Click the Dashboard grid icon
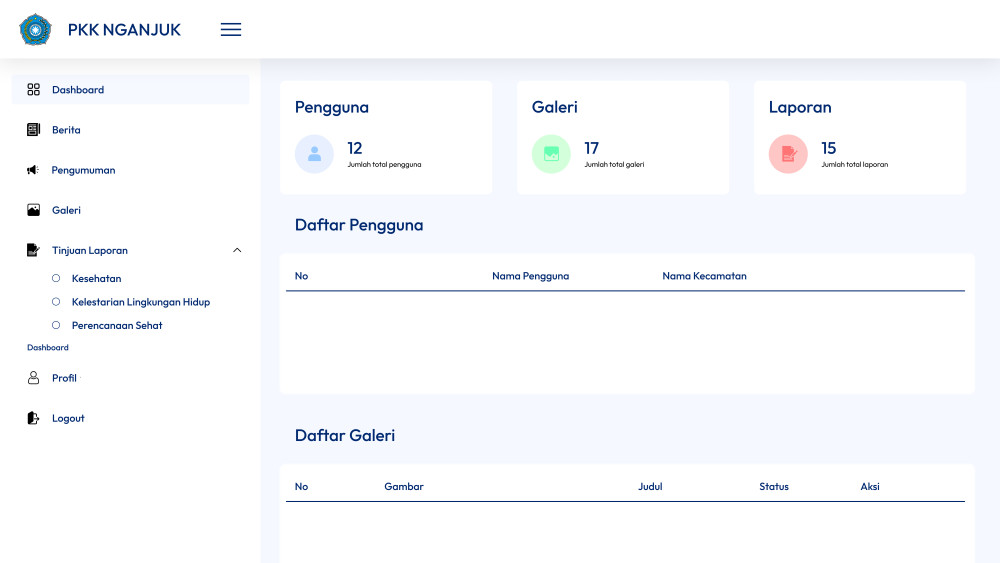This screenshot has height=563, width=1000. click(x=34, y=89)
